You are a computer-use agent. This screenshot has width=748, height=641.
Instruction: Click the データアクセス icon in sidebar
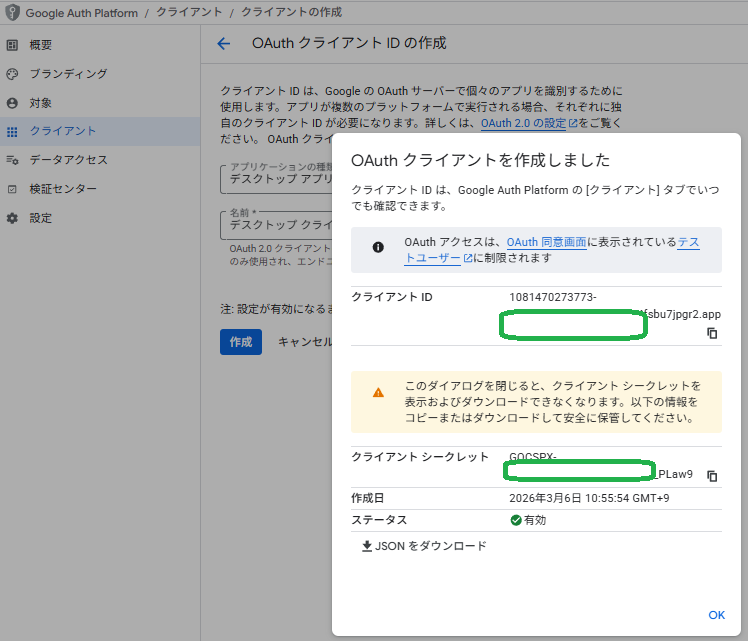12,160
